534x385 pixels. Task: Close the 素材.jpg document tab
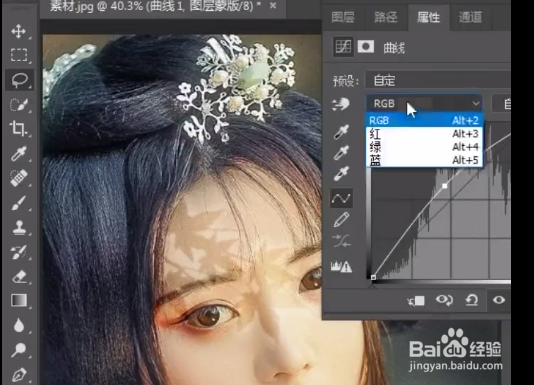click(x=273, y=5)
